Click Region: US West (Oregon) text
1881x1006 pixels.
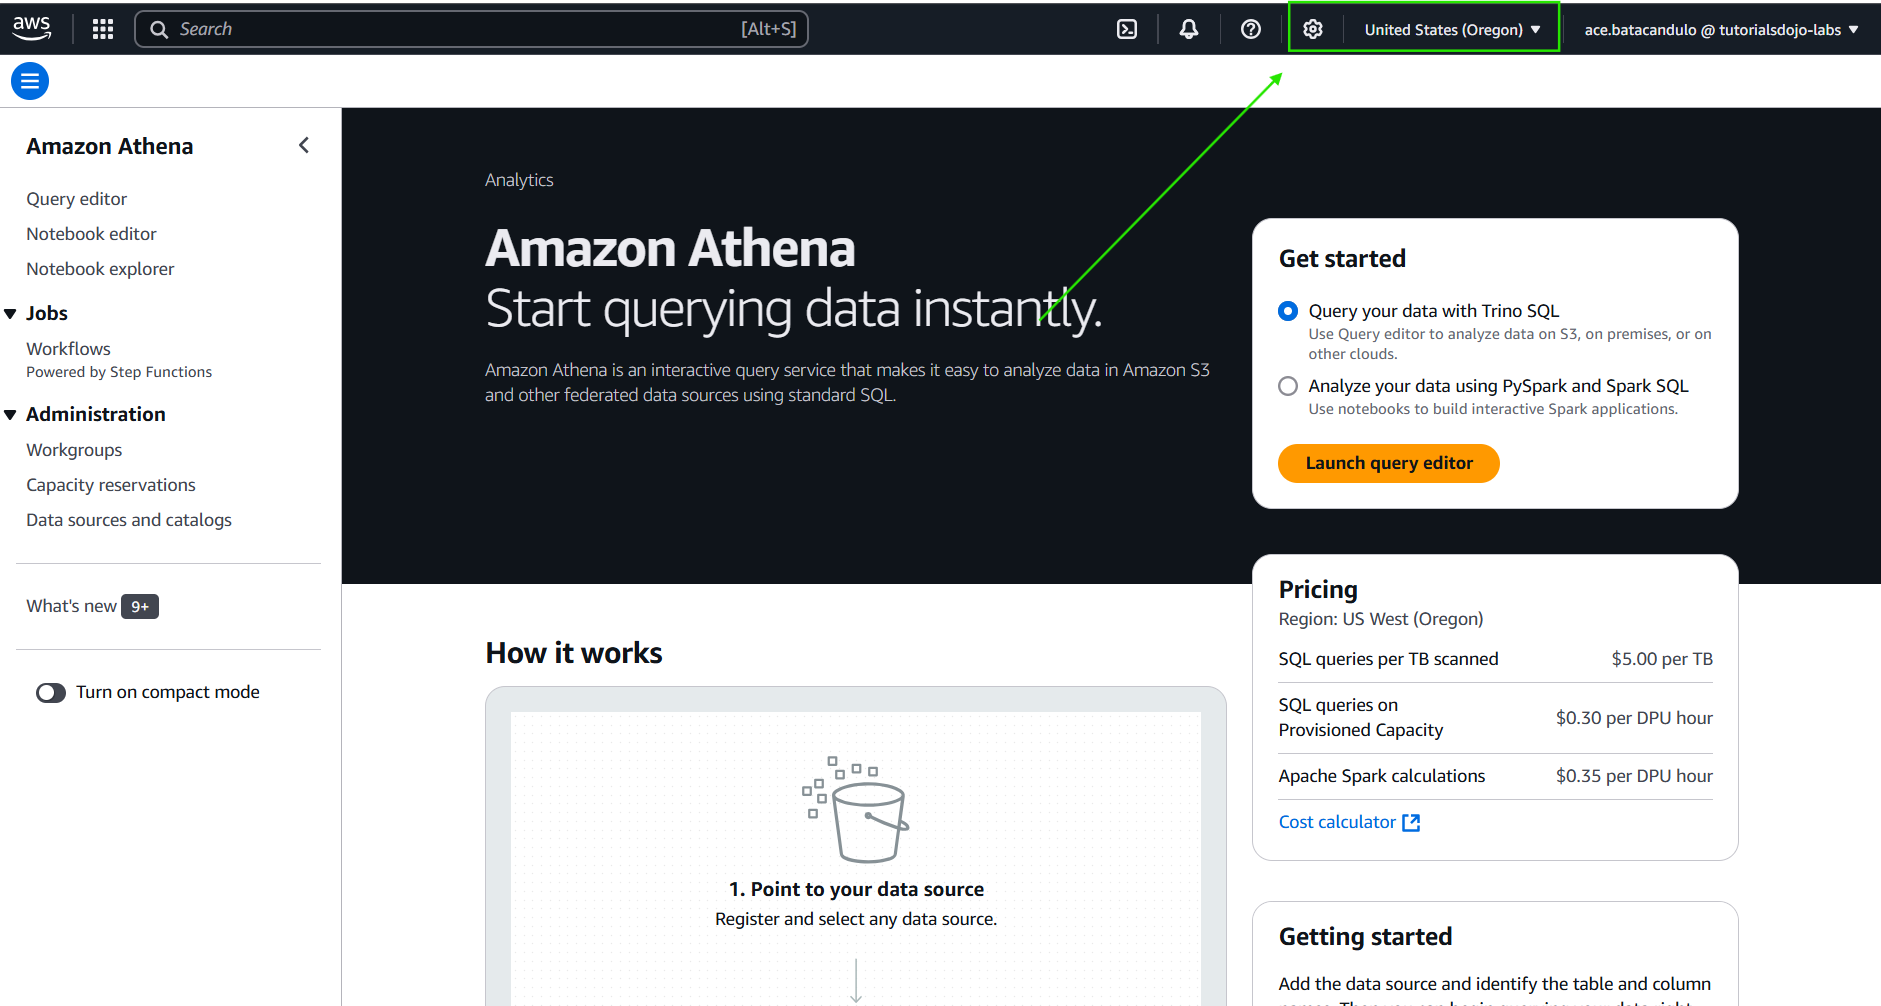pos(1381,619)
